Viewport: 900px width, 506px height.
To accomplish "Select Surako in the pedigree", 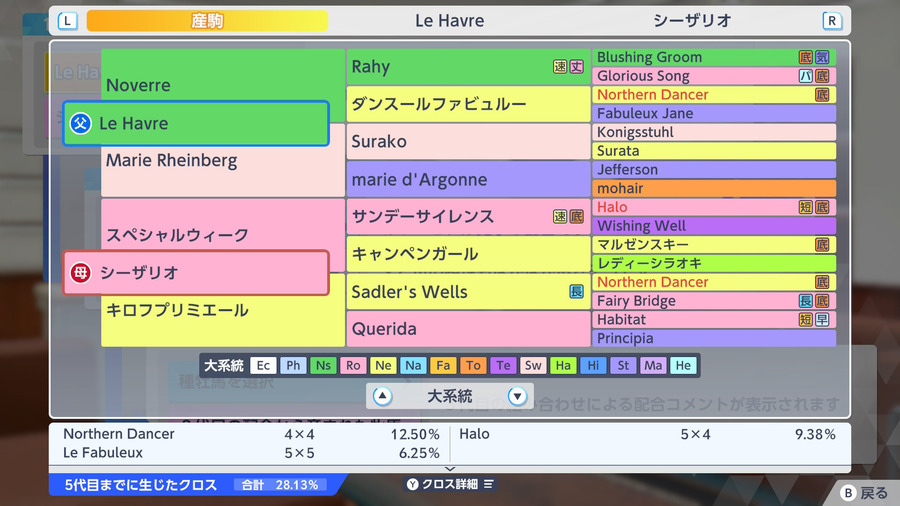I will pyautogui.click(x=468, y=141).
